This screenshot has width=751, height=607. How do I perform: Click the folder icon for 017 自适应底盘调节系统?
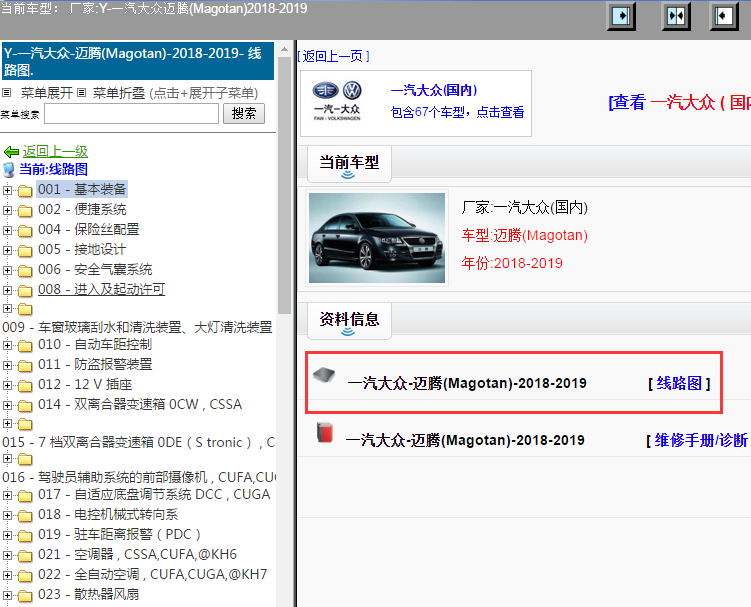25,496
